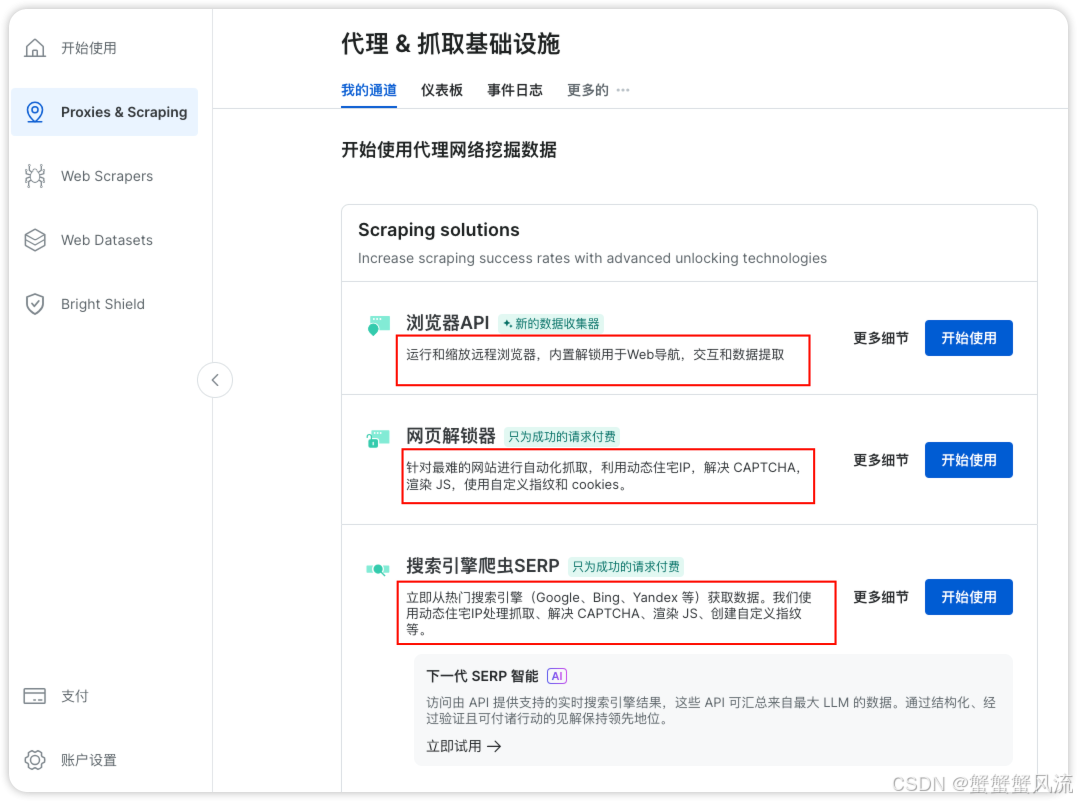Open 账户设置 in the sidebar
Image resolution: width=1077 pixels, height=801 pixels.
(104, 760)
